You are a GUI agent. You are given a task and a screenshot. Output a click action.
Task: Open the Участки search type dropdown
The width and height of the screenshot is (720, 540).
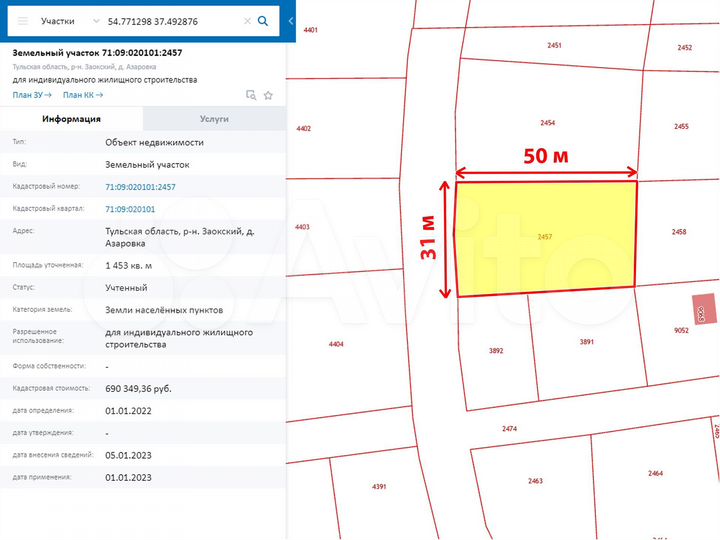(x=68, y=20)
